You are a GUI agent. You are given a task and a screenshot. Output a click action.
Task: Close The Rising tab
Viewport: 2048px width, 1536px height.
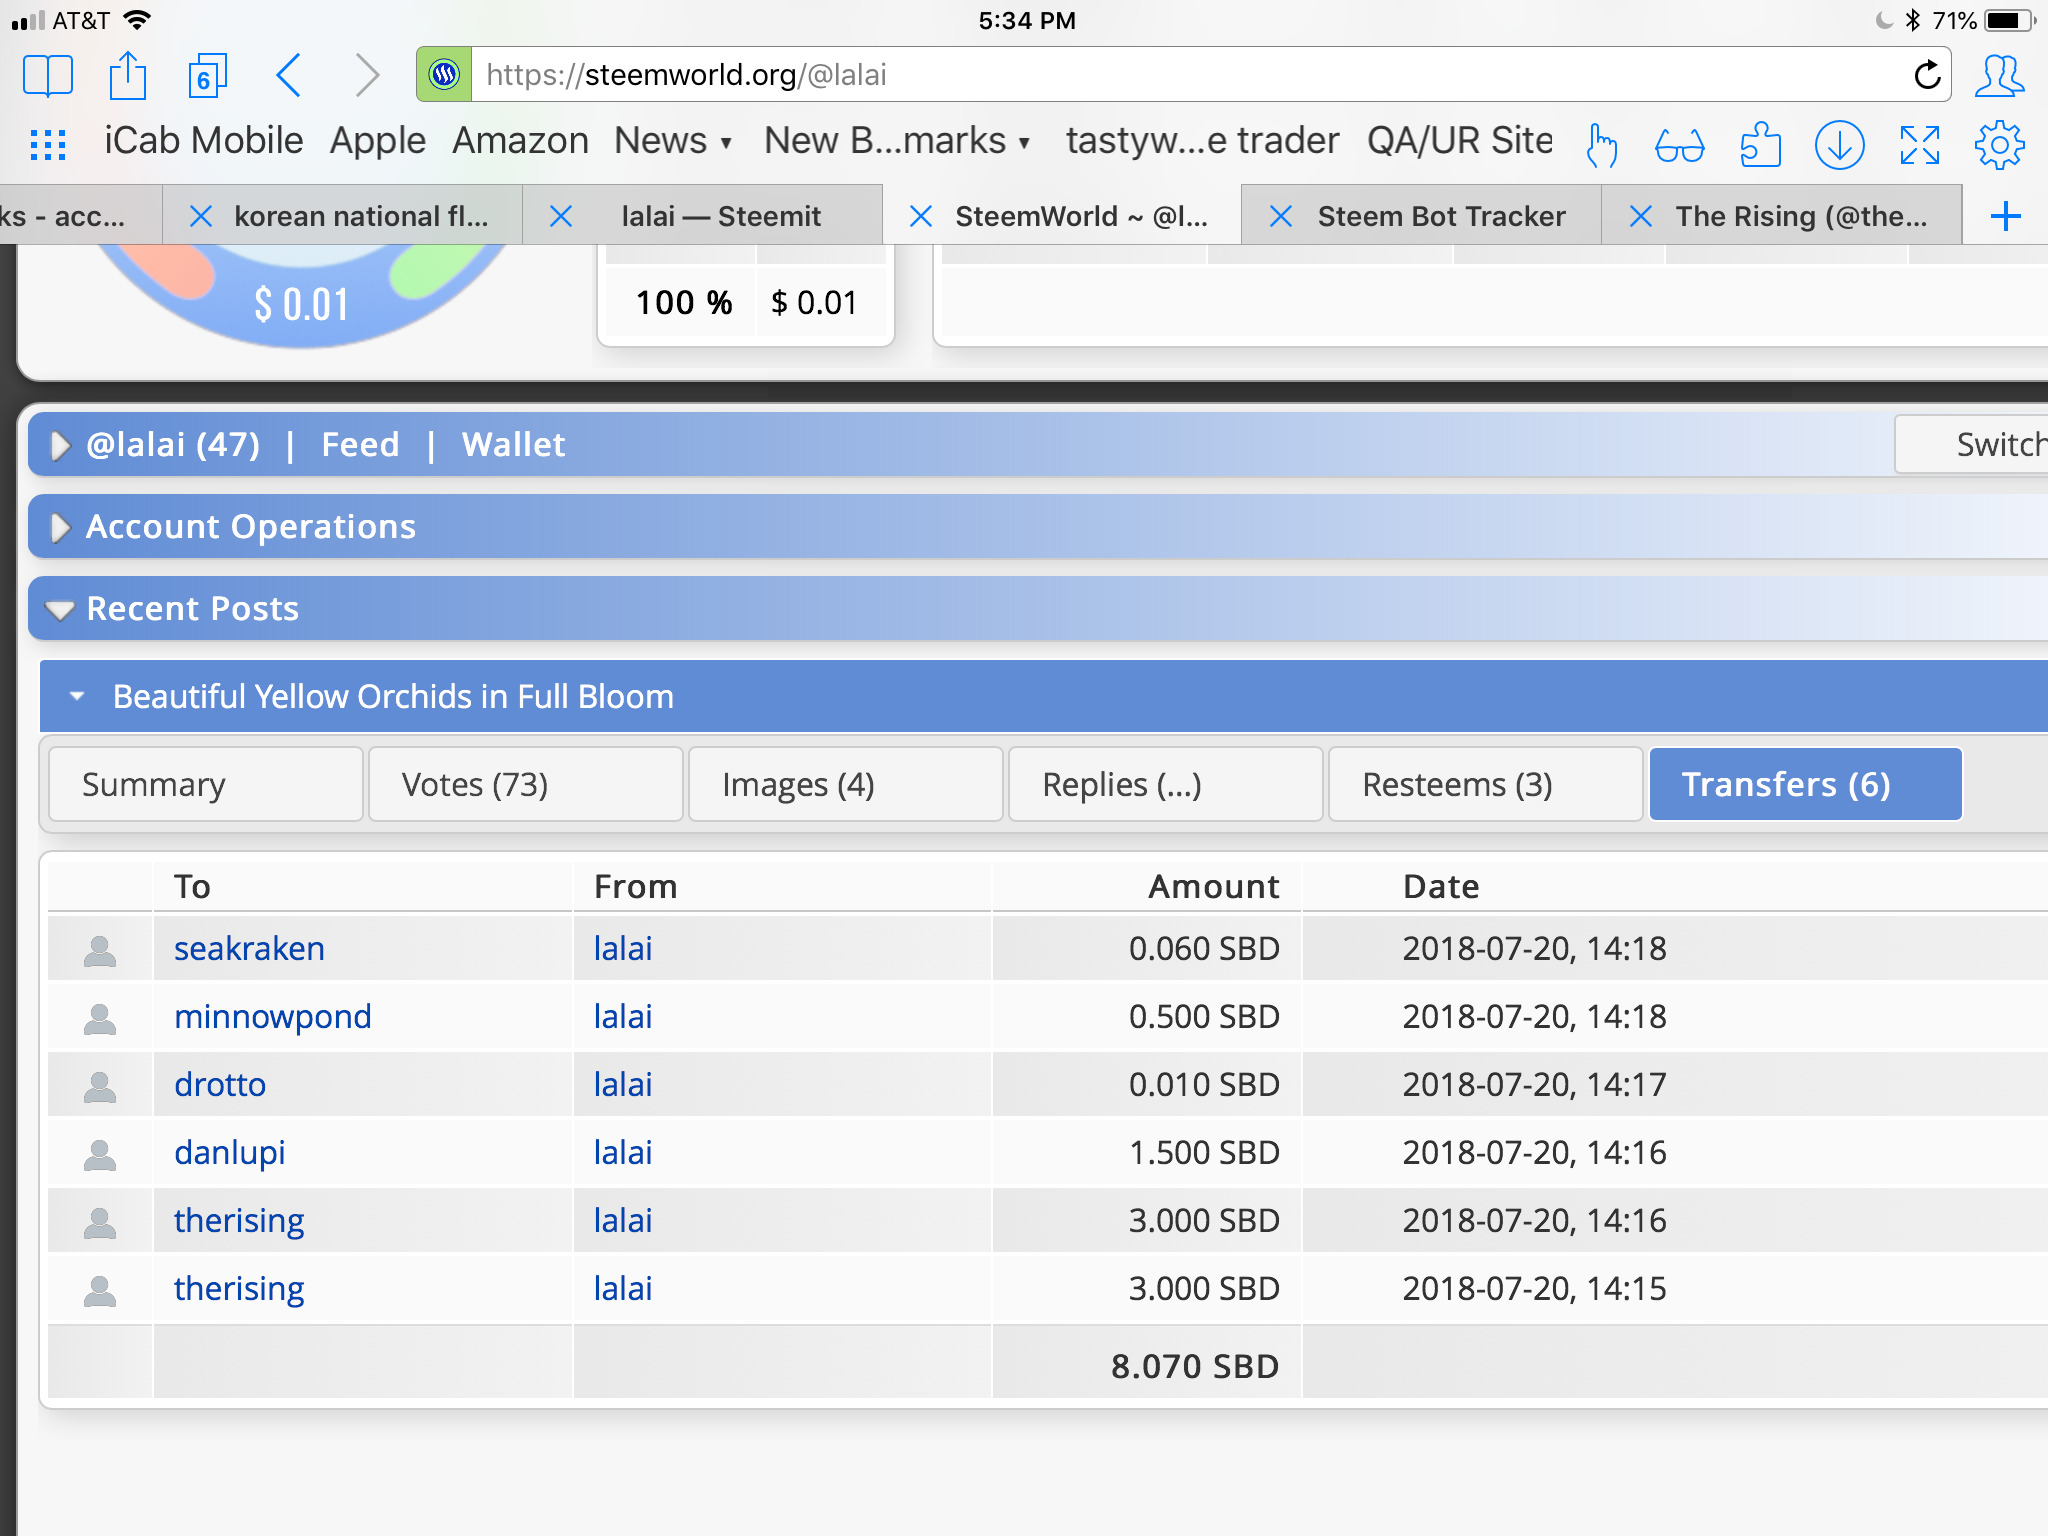tap(1641, 216)
